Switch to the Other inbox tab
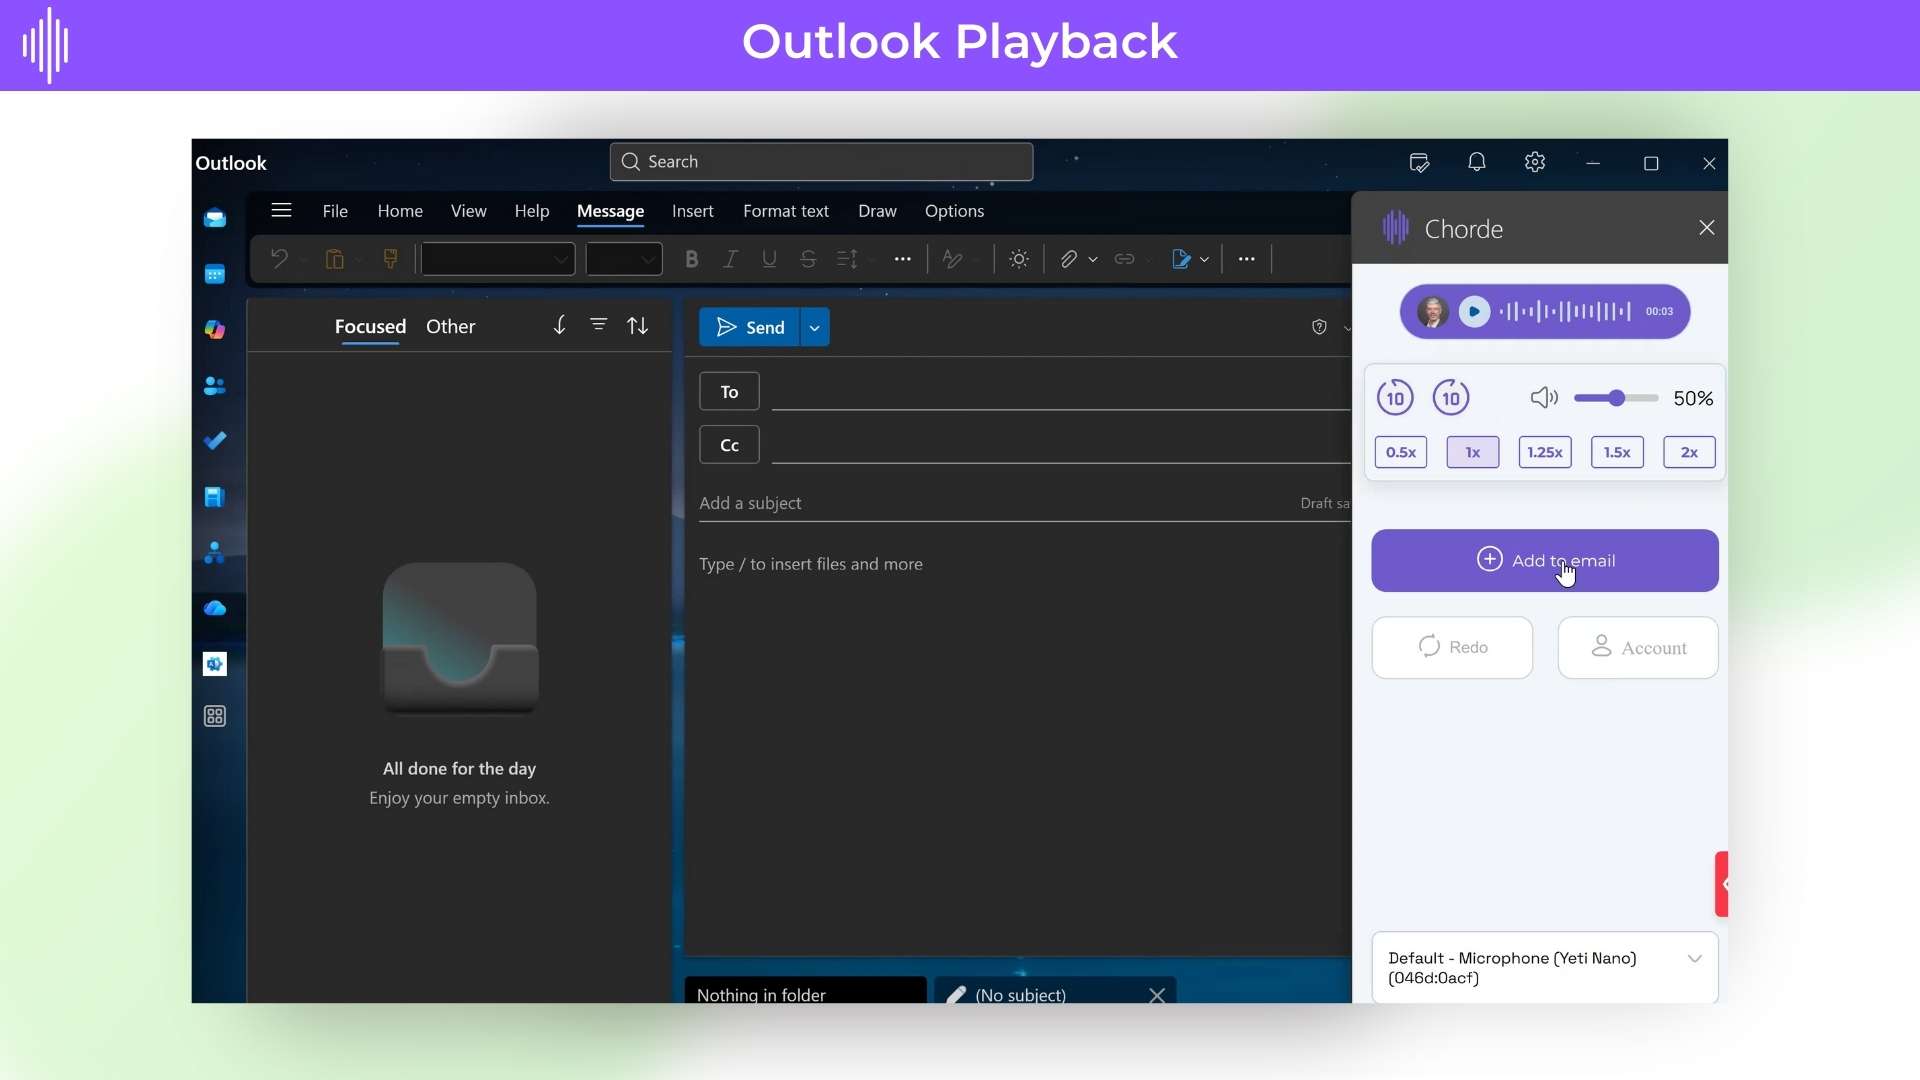Viewport: 1920px width, 1080px height. tap(451, 326)
